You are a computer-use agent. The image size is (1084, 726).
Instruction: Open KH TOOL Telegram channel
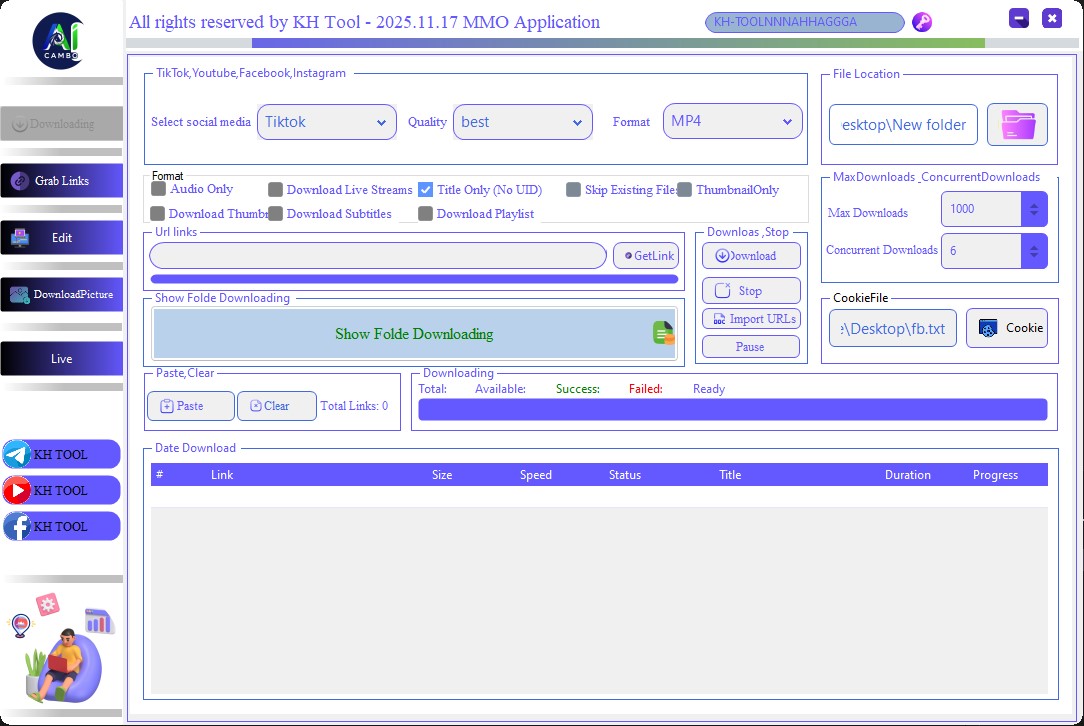click(x=61, y=454)
